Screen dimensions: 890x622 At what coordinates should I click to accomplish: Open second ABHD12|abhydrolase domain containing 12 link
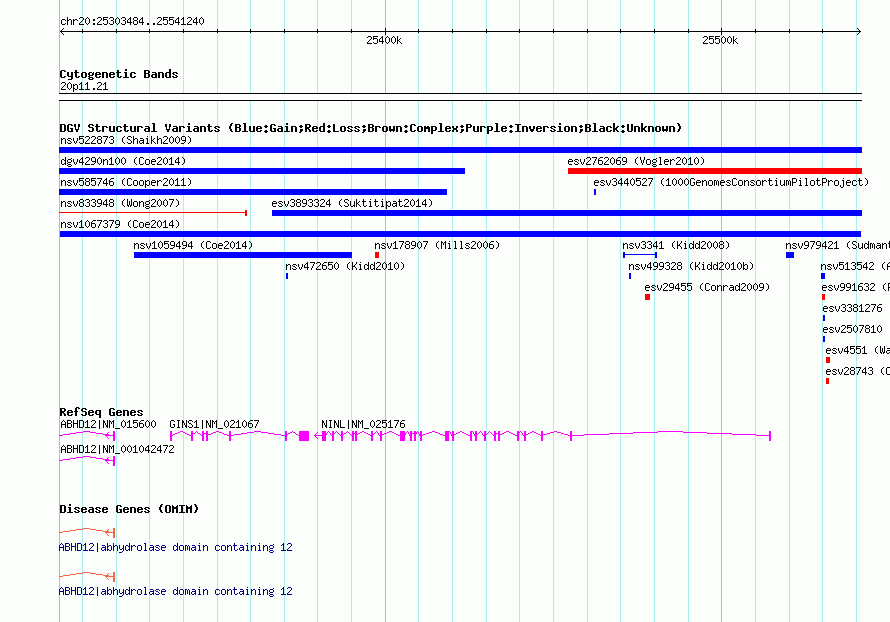pos(175,591)
